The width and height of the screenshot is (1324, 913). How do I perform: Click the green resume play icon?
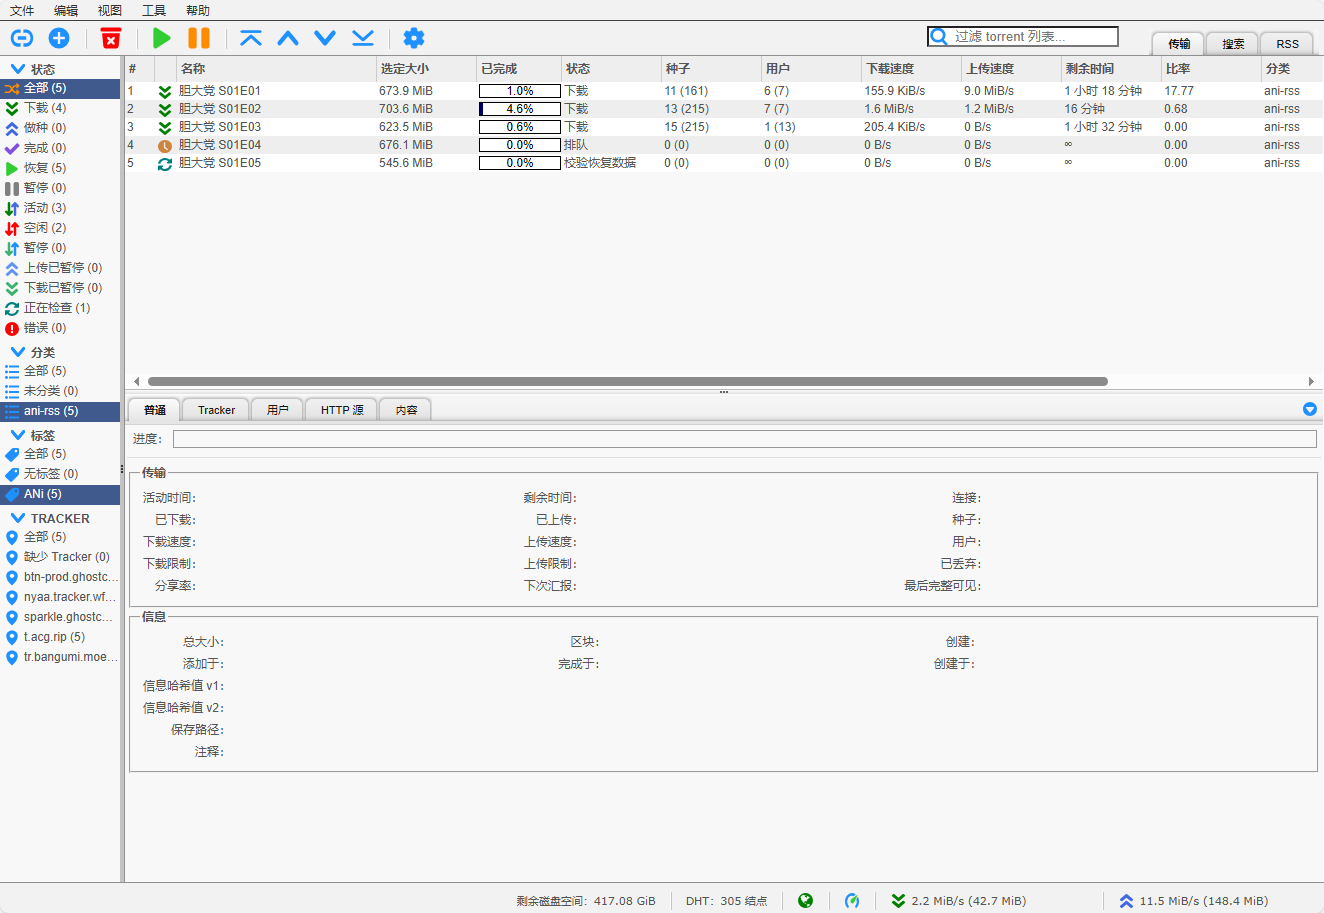pos(162,38)
